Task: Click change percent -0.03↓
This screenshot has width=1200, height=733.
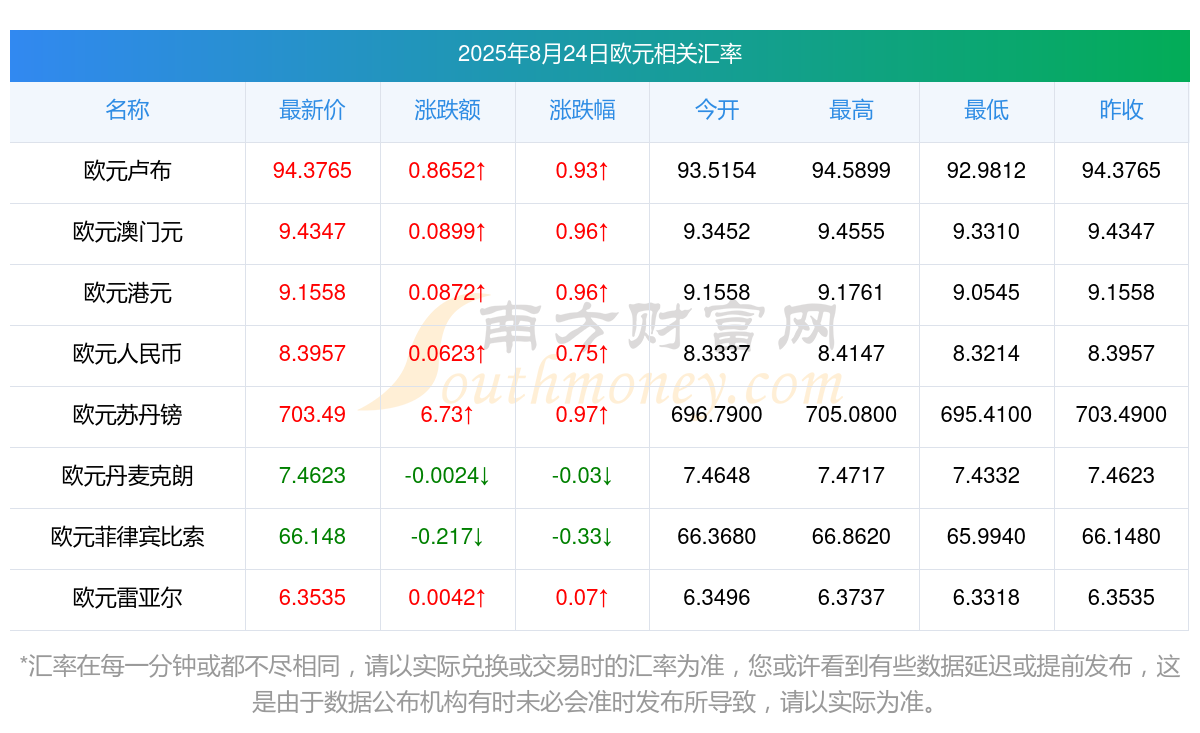Action: point(582,476)
